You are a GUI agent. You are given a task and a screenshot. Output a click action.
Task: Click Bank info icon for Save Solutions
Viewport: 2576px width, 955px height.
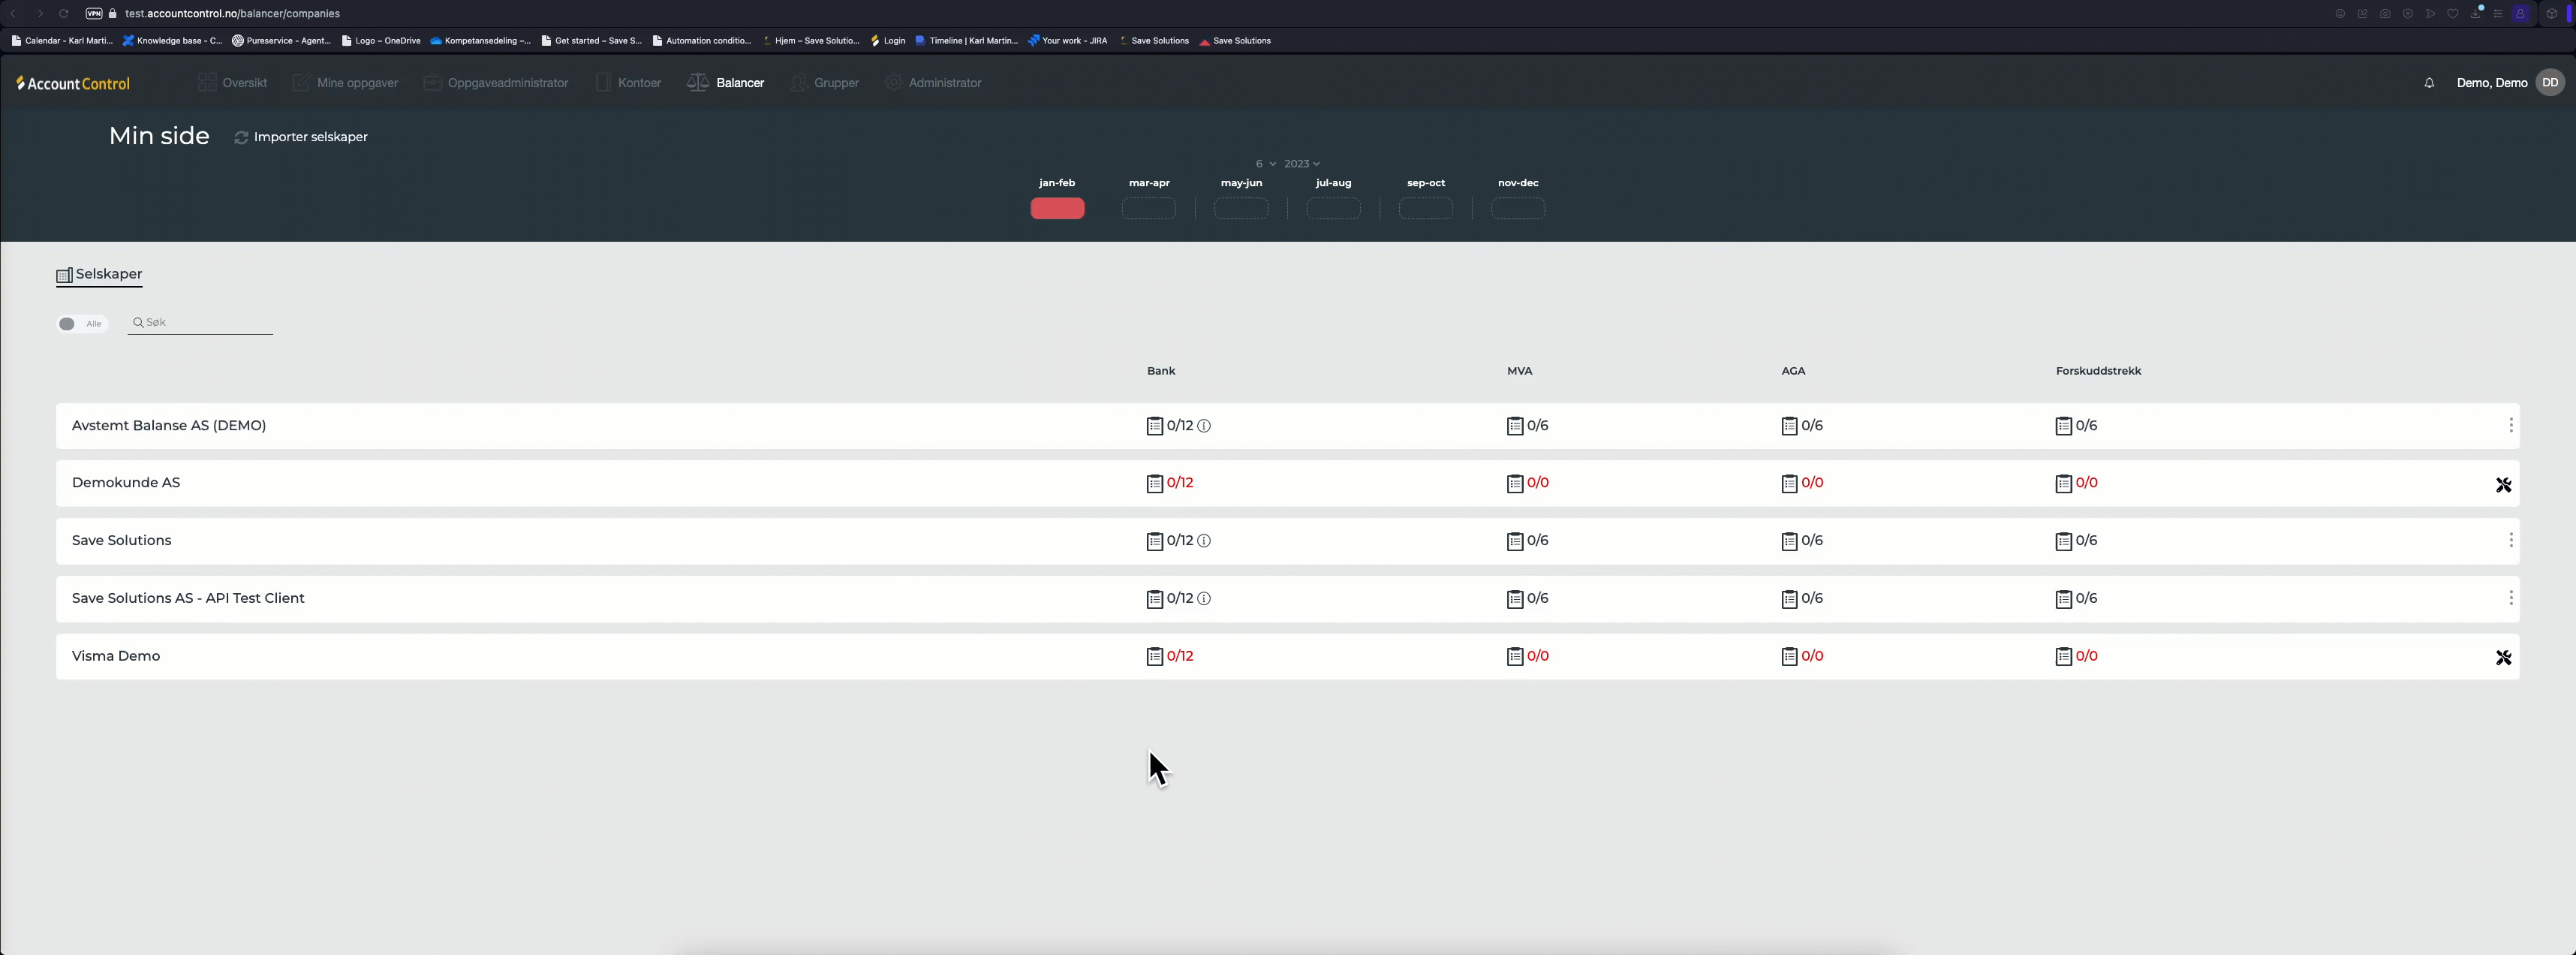pyautogui.click(x=1204, y=541)
